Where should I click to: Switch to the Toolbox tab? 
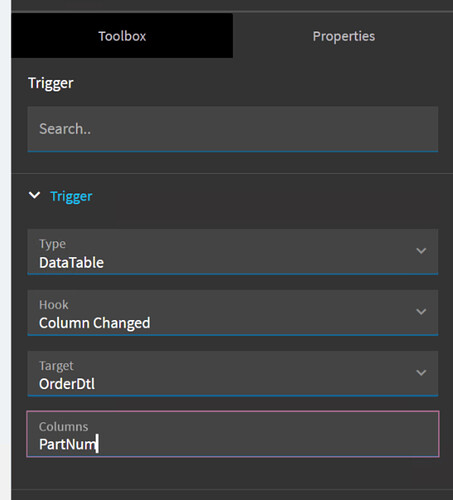(x=122, y=36)
